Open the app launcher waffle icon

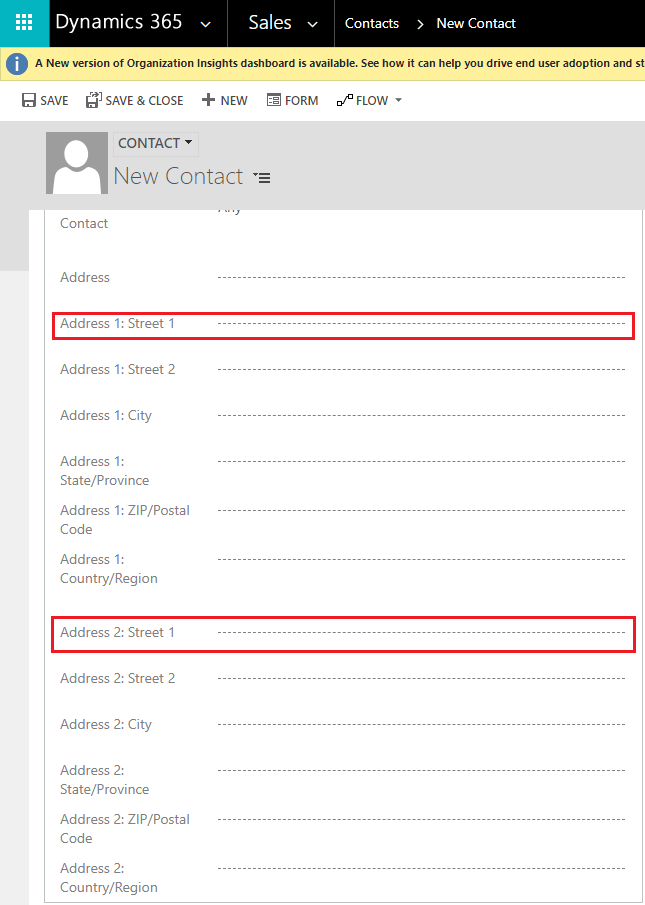tap(24, 23)
